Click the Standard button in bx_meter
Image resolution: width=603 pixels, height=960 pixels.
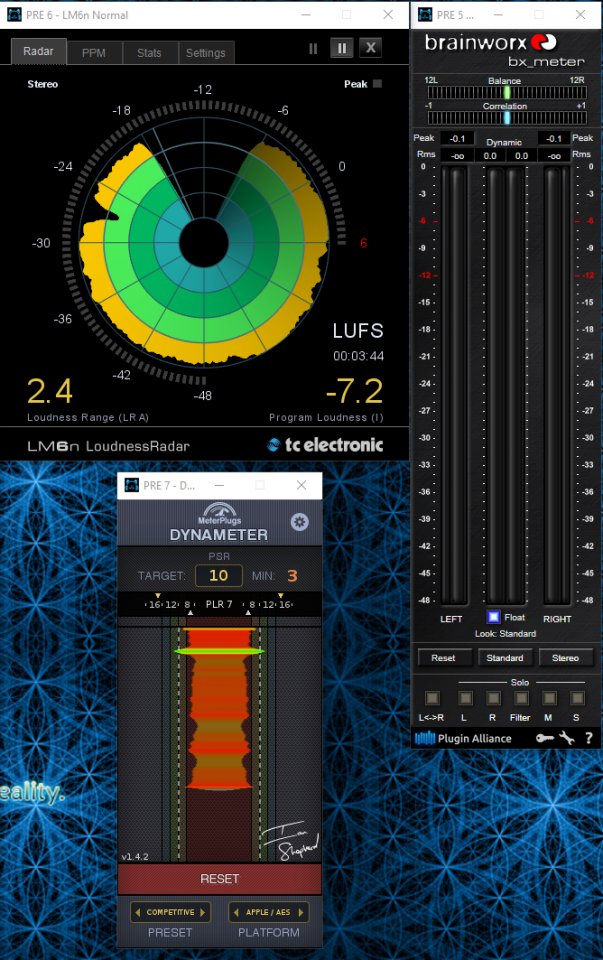point(504,658)
